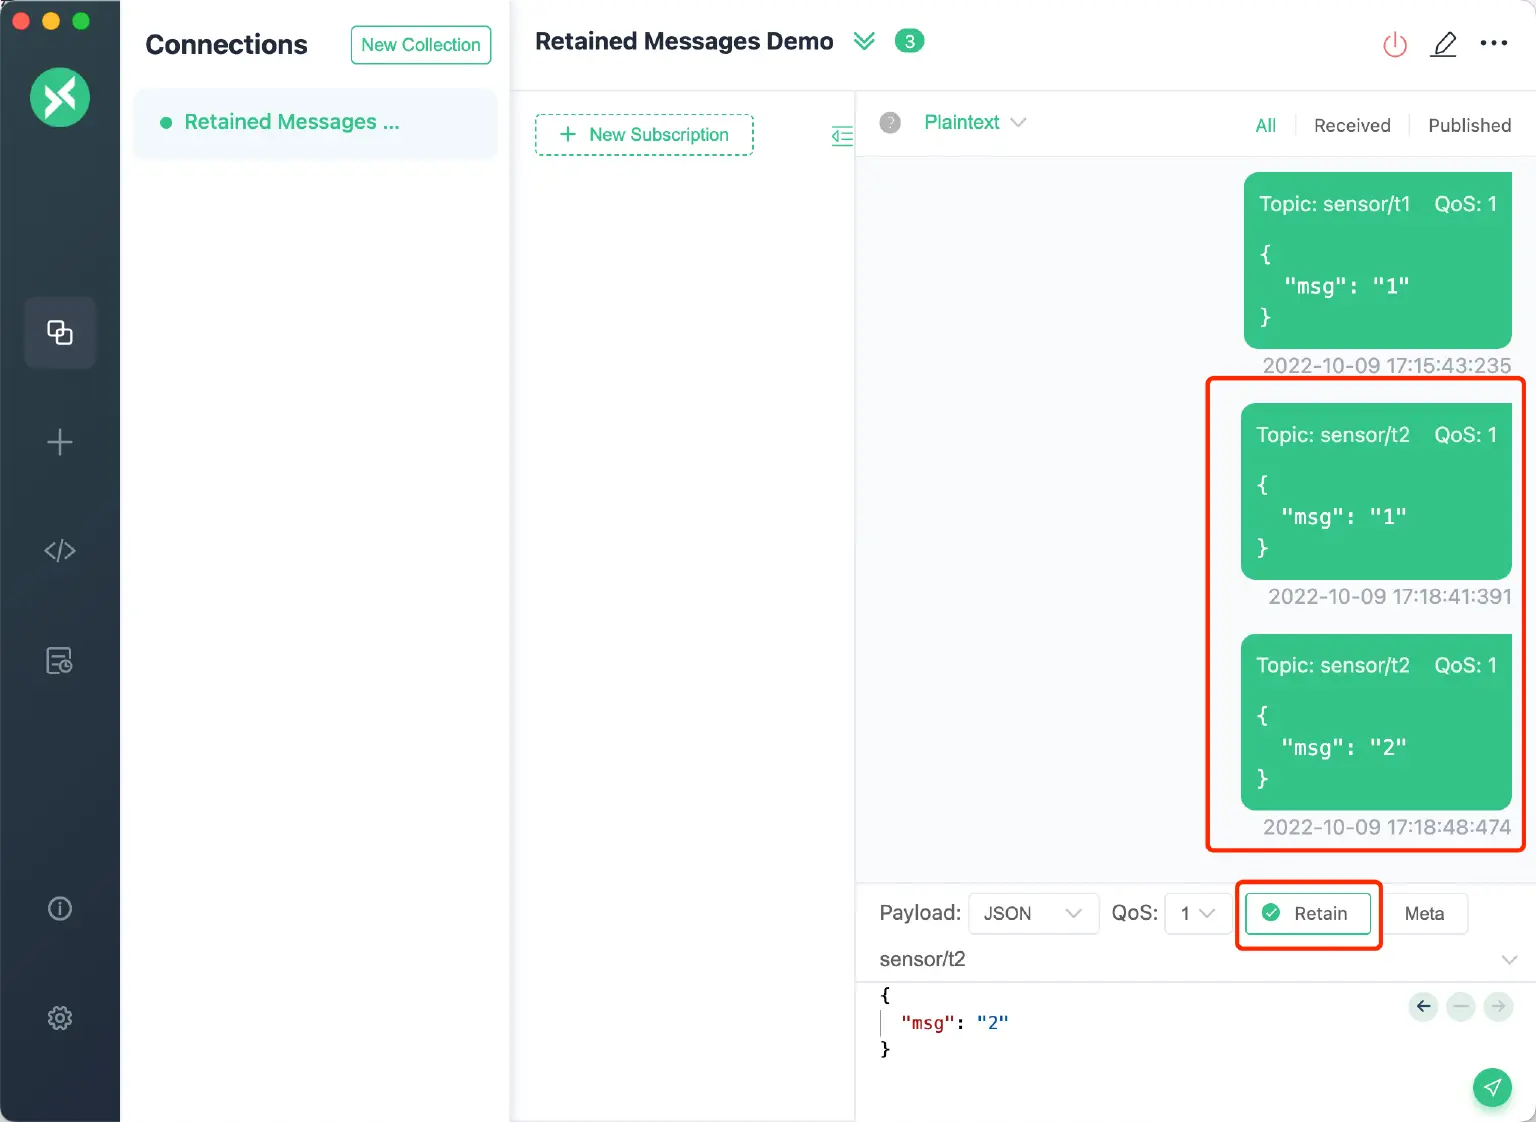Open the Payload JSON format dropdown

tap(1033, 913)
